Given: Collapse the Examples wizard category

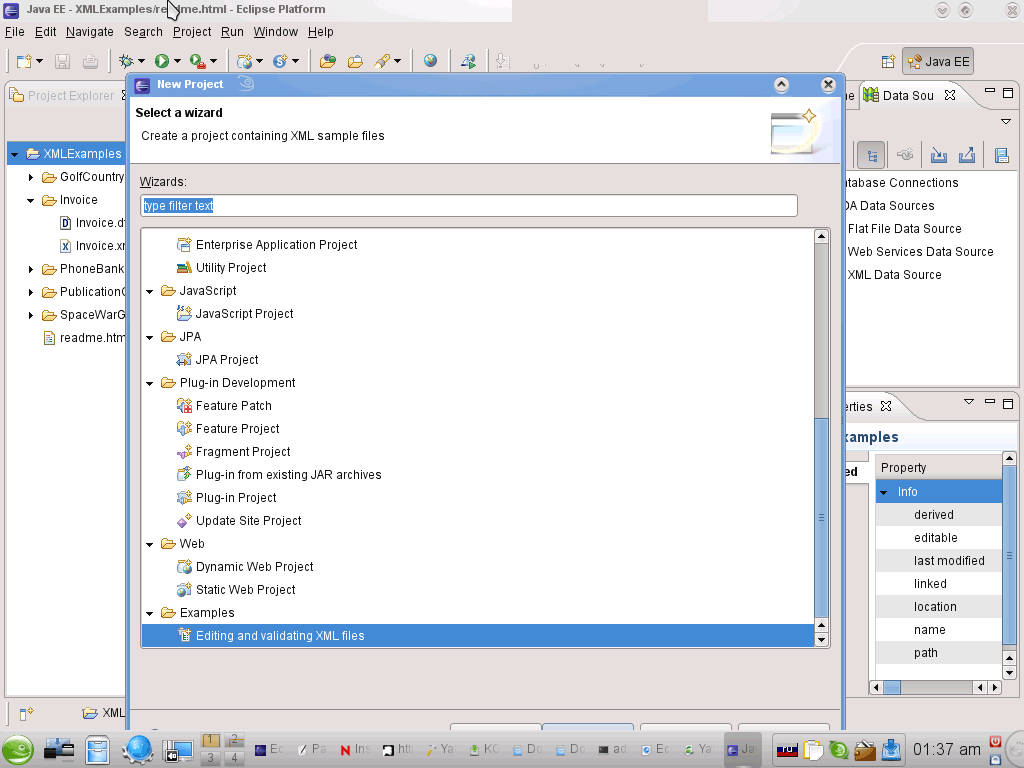Looking at the screenshot, I should coord(150,613).
